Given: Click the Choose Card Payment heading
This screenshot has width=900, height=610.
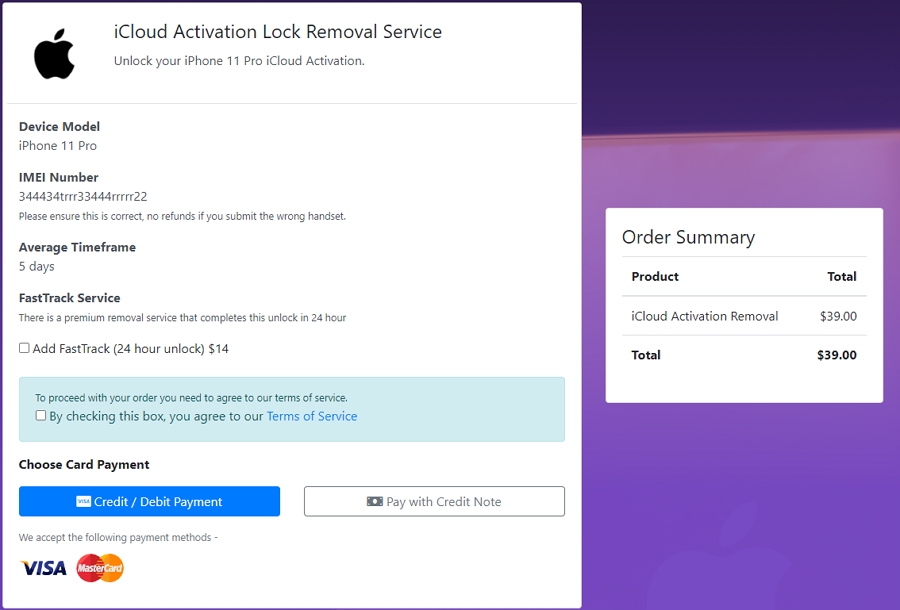Looking at the screenshot, I should pos(84,464).
